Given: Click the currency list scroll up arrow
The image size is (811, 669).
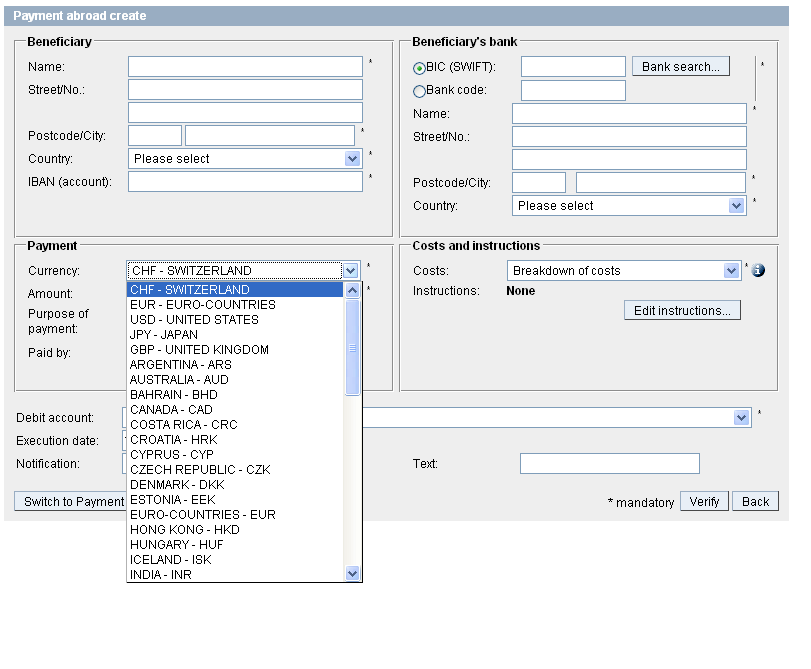Looking at the screenshot, I should [x=353, y=290].
